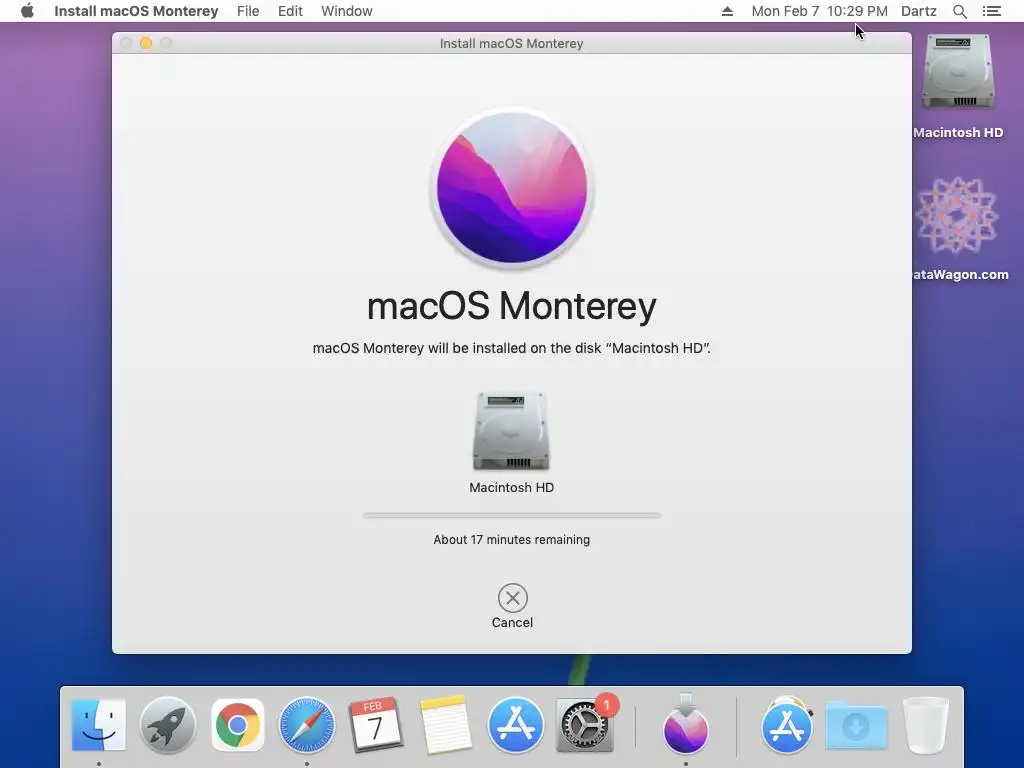Image resolution: width=1024 pixels, height=768 pixels.
Task: Click 'About 17 minutes remaining' text
Action: coord(511,539)
